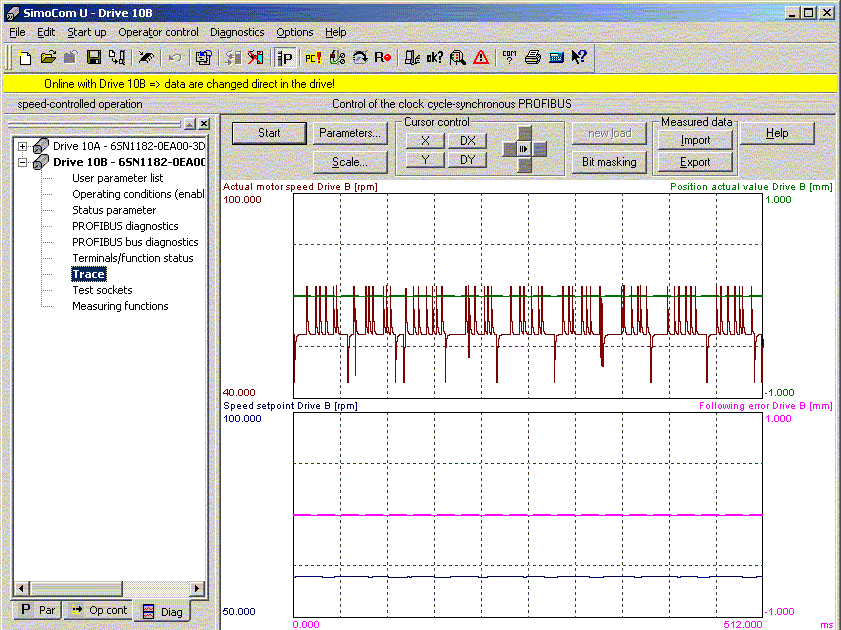
Task: Click the up cursor control arrow
Action: point(525,134)
